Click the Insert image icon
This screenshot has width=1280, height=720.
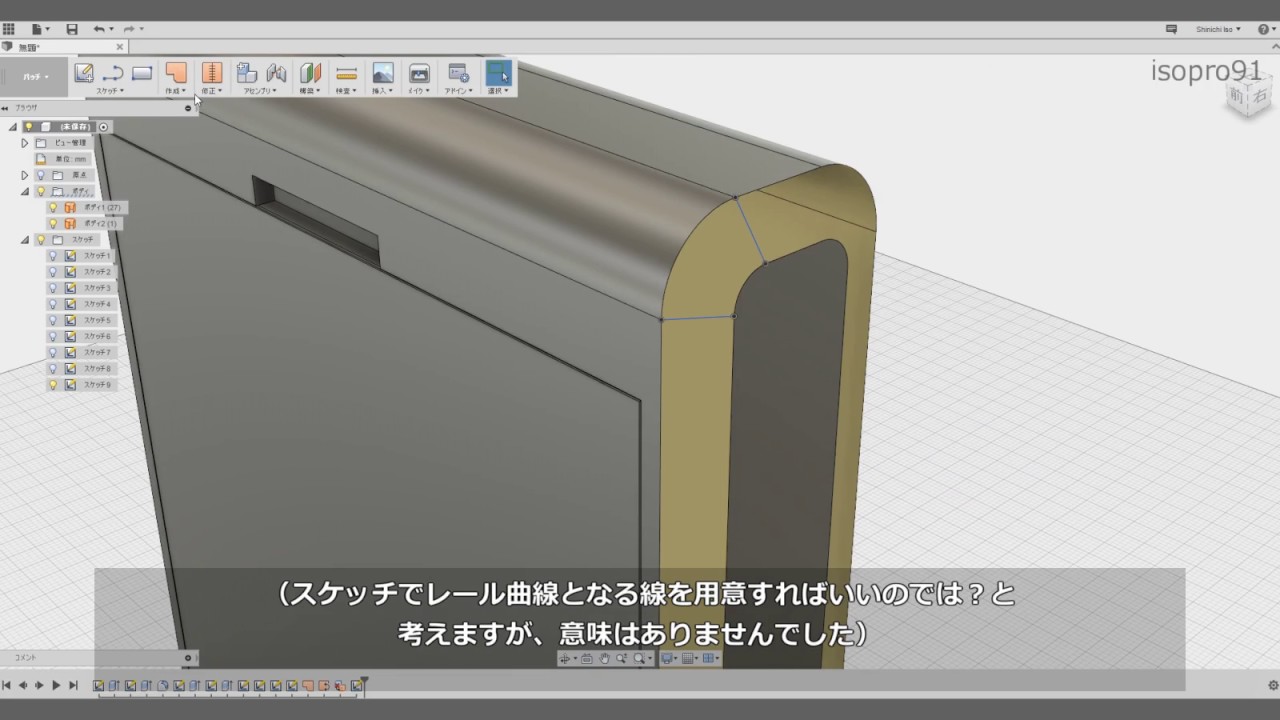pyautogui.click(x=383, y=73)
